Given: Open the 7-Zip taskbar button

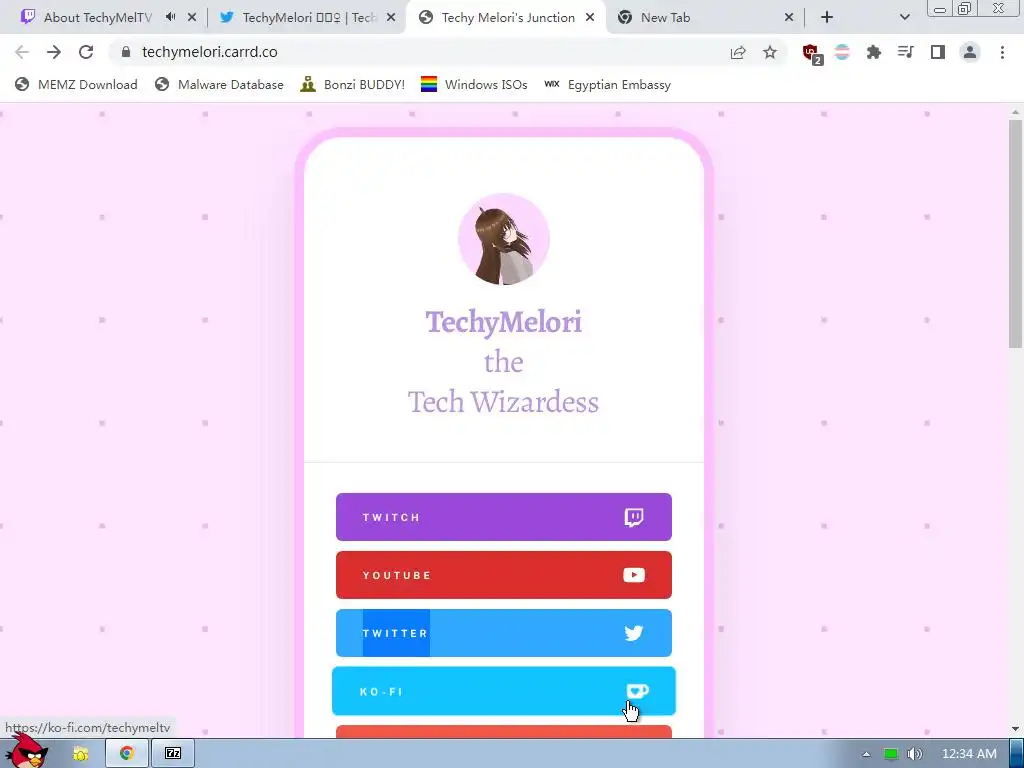Looking at the screenshot, I should tap(173, 754).
